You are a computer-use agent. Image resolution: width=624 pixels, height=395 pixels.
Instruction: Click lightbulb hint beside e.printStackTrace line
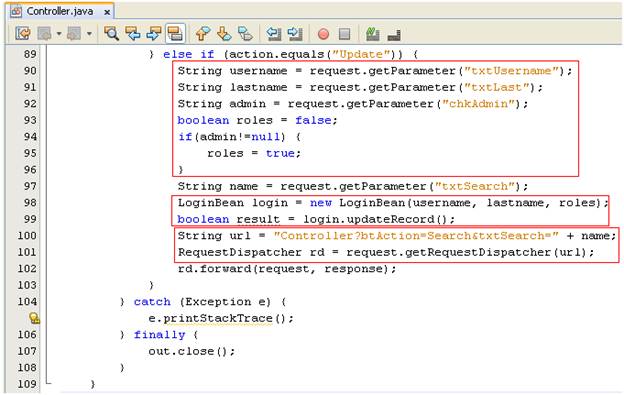(34, 318)
